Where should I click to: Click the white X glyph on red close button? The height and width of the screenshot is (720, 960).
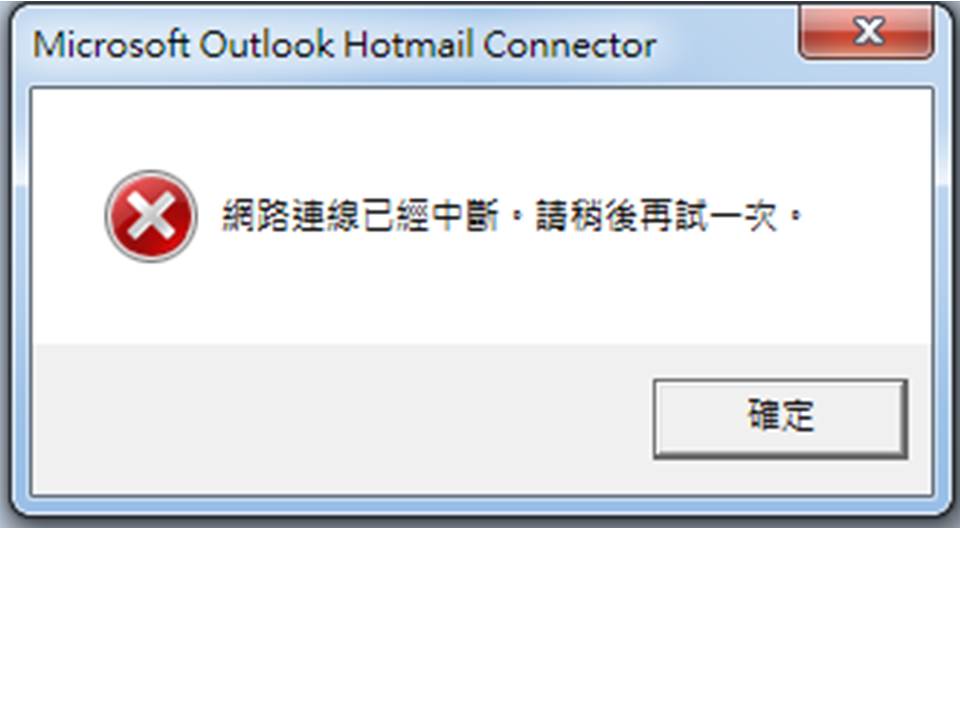869,31
